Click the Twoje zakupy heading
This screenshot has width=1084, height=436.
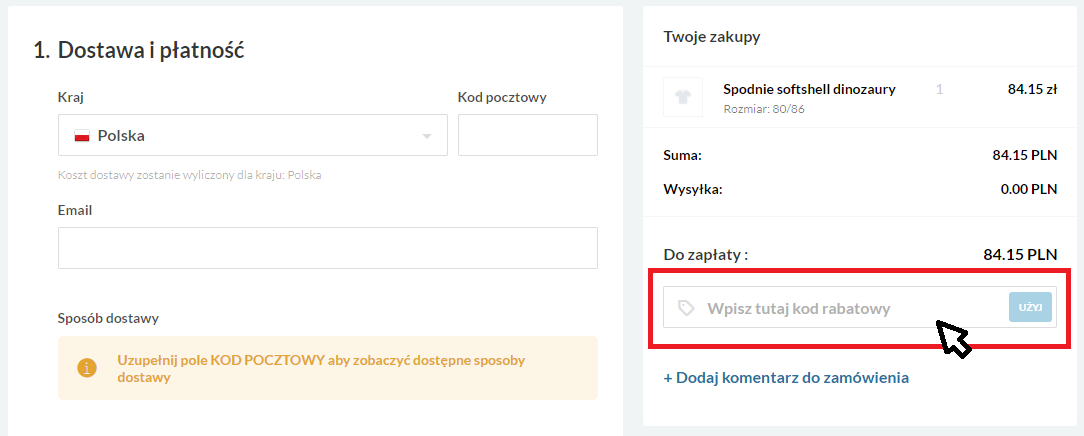712,37
